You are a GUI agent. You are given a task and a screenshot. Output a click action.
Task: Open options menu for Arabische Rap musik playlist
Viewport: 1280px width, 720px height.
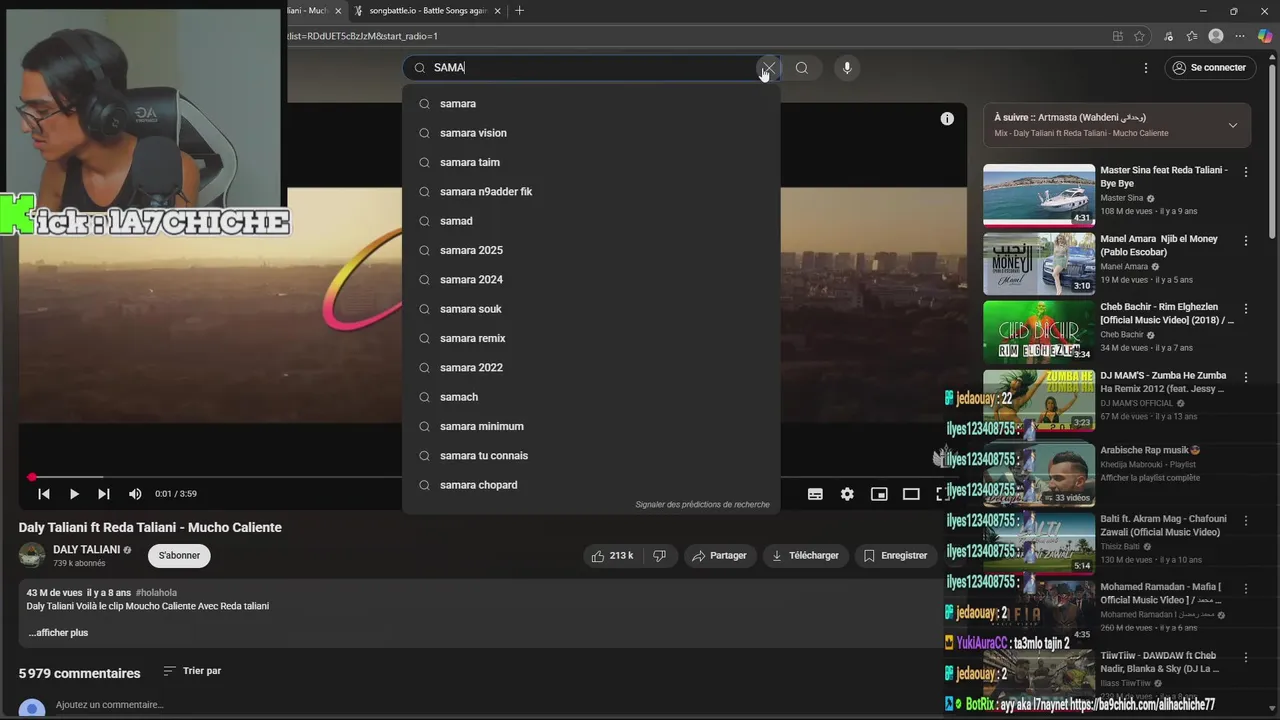click(1246, 451)
